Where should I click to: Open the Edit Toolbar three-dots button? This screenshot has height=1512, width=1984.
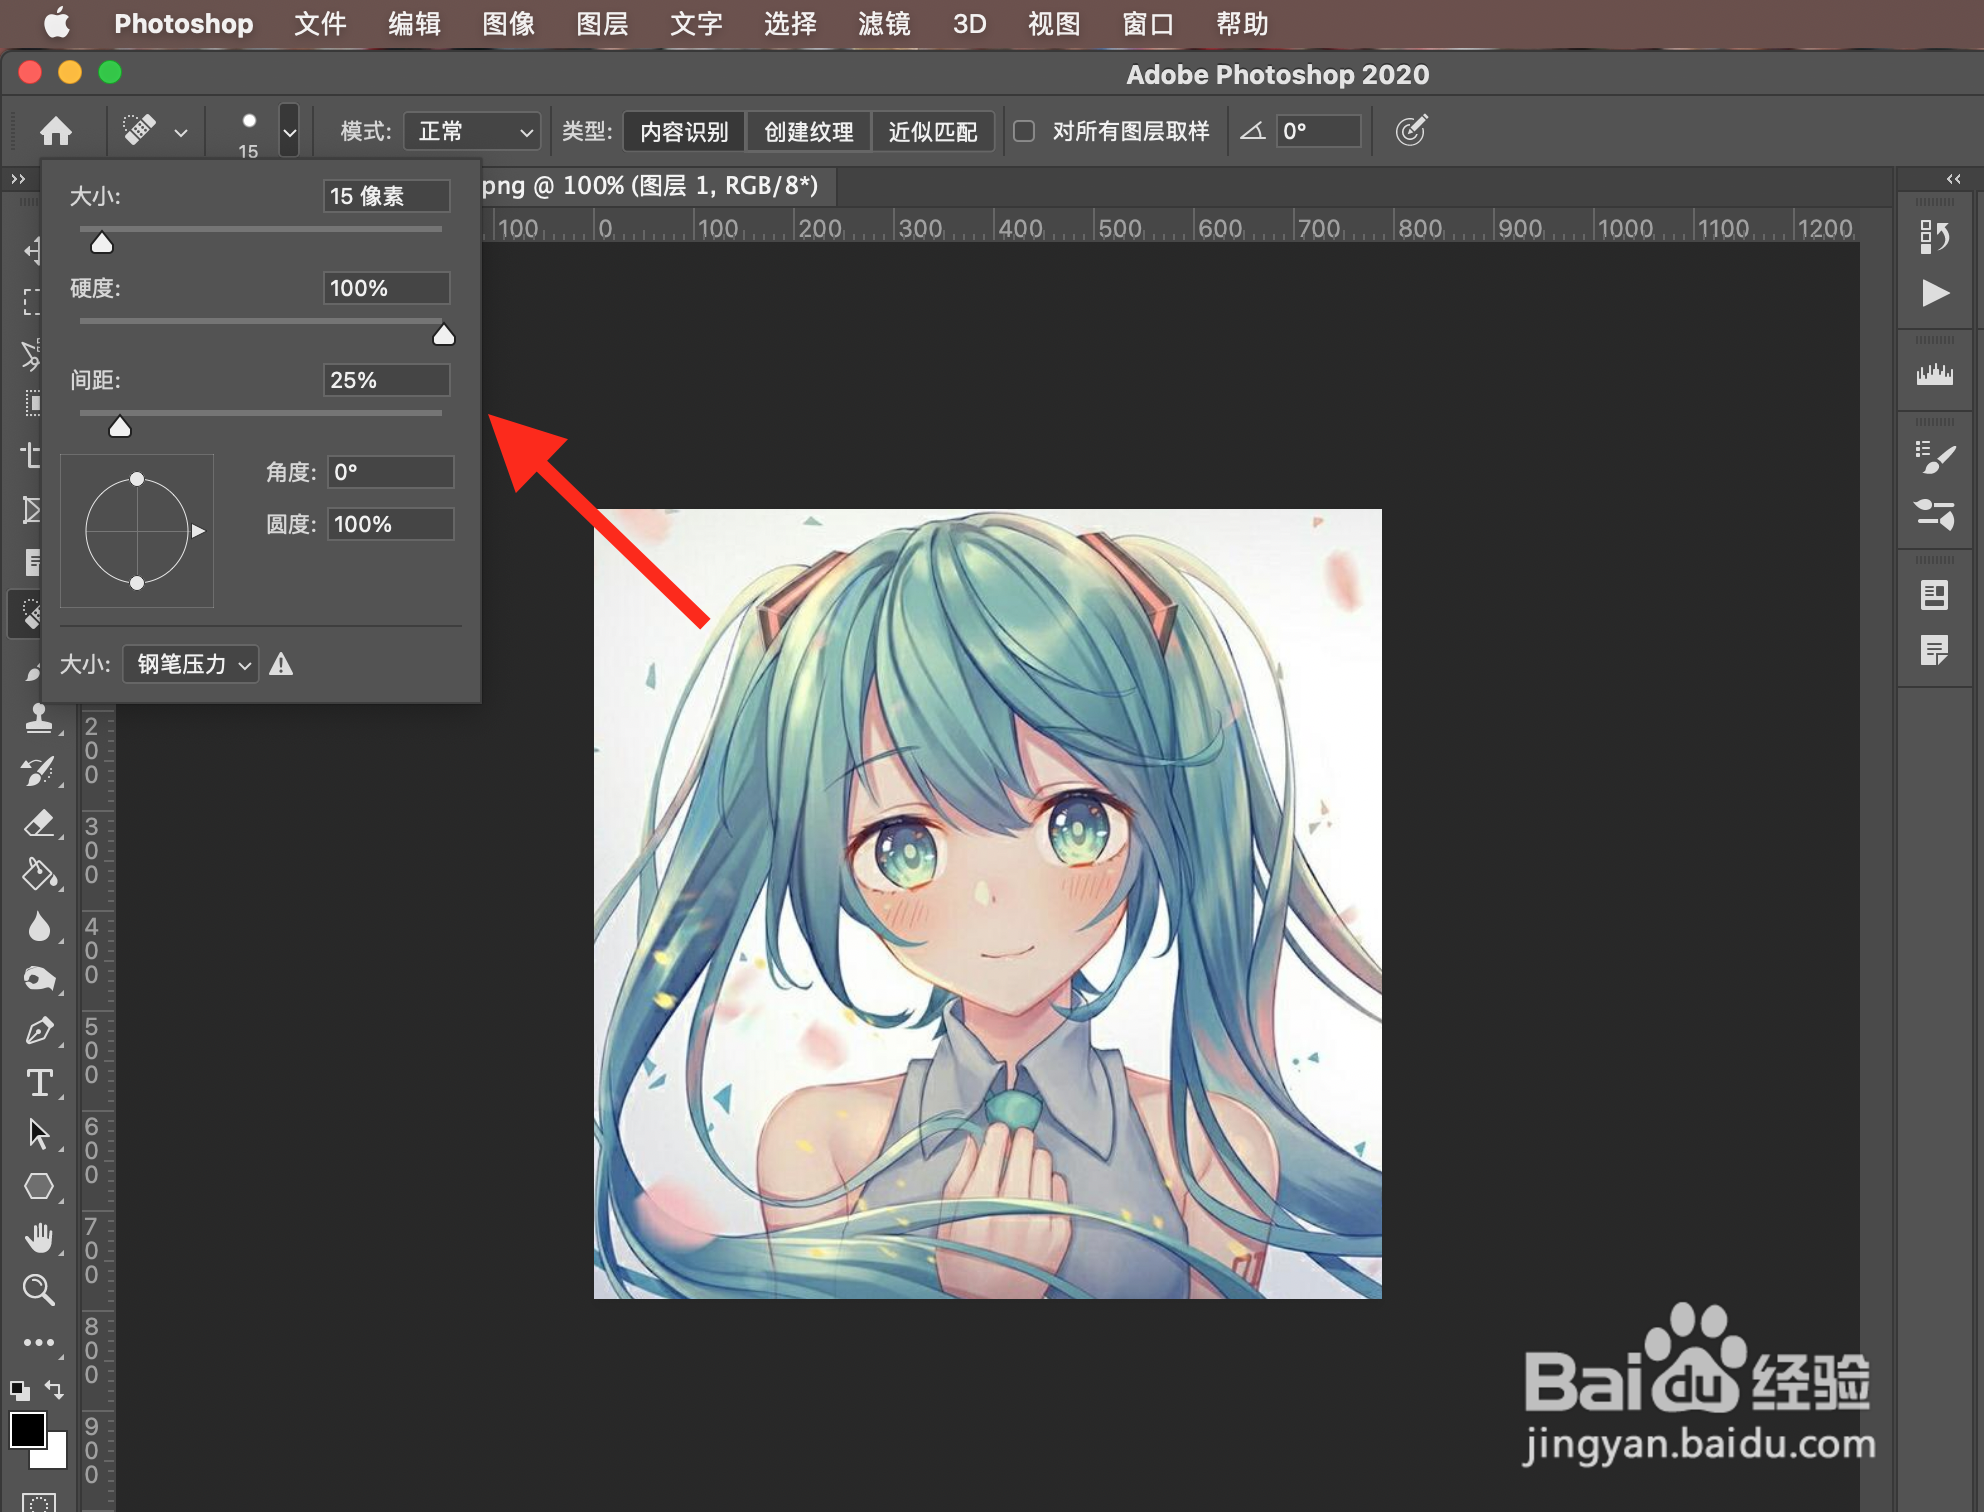(x=39, y=1343)
